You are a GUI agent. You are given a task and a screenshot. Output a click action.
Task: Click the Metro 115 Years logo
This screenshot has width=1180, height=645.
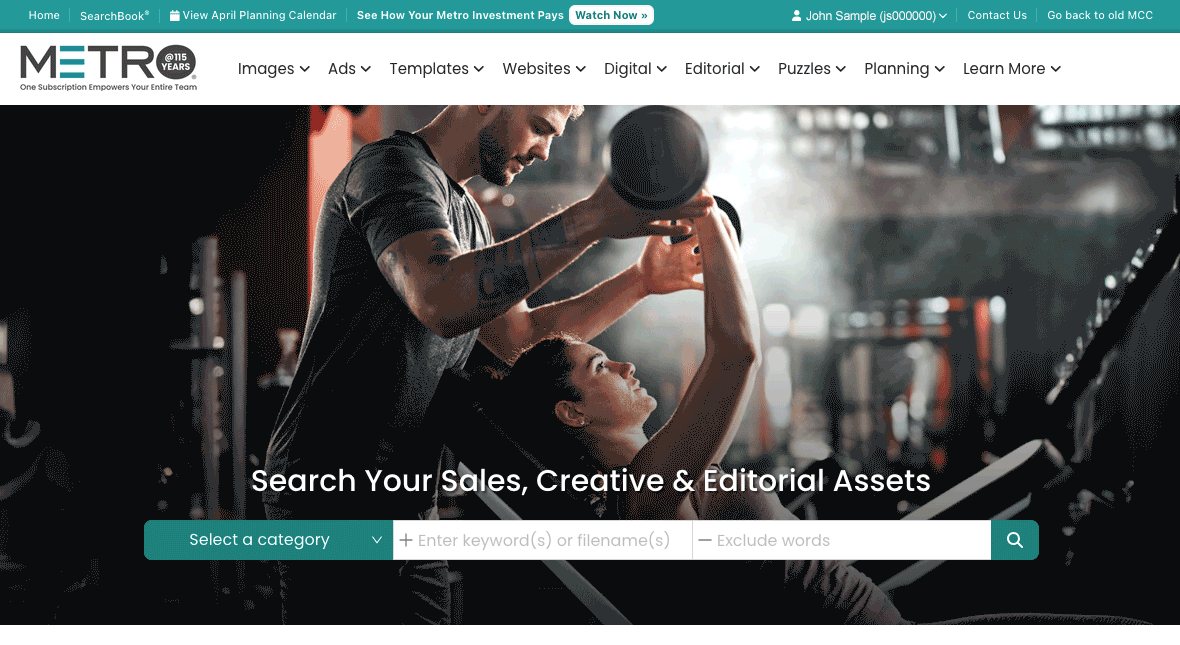tap(108, 68)
